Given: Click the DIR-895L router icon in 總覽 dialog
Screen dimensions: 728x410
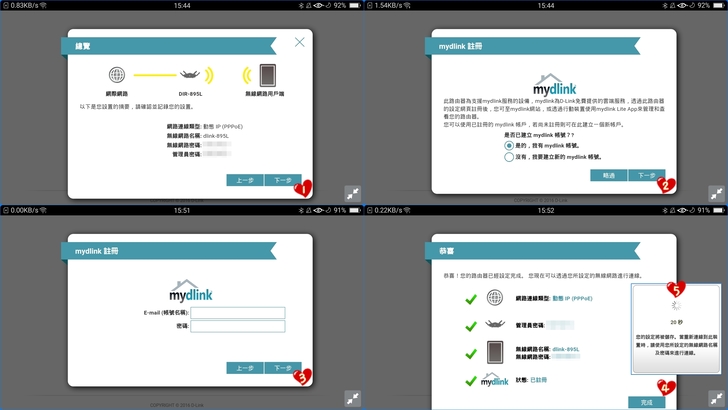Looking at the screenshot, I should point(190,74).
